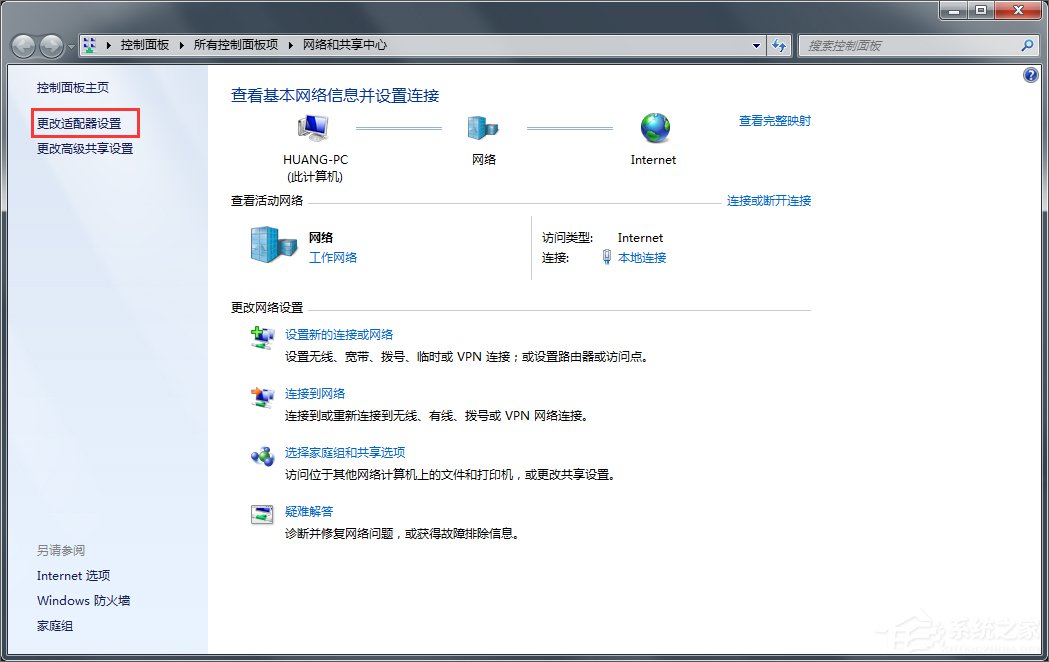Click the Internet globe icon
The width and height of the screenshot is (1049, 662).
(x=654, y=128)
